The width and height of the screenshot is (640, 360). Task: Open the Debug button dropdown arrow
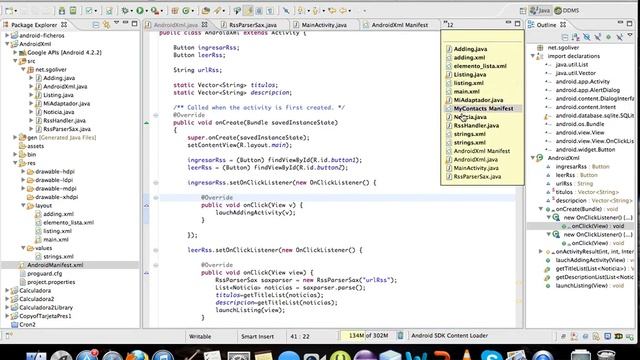(133, 11)
